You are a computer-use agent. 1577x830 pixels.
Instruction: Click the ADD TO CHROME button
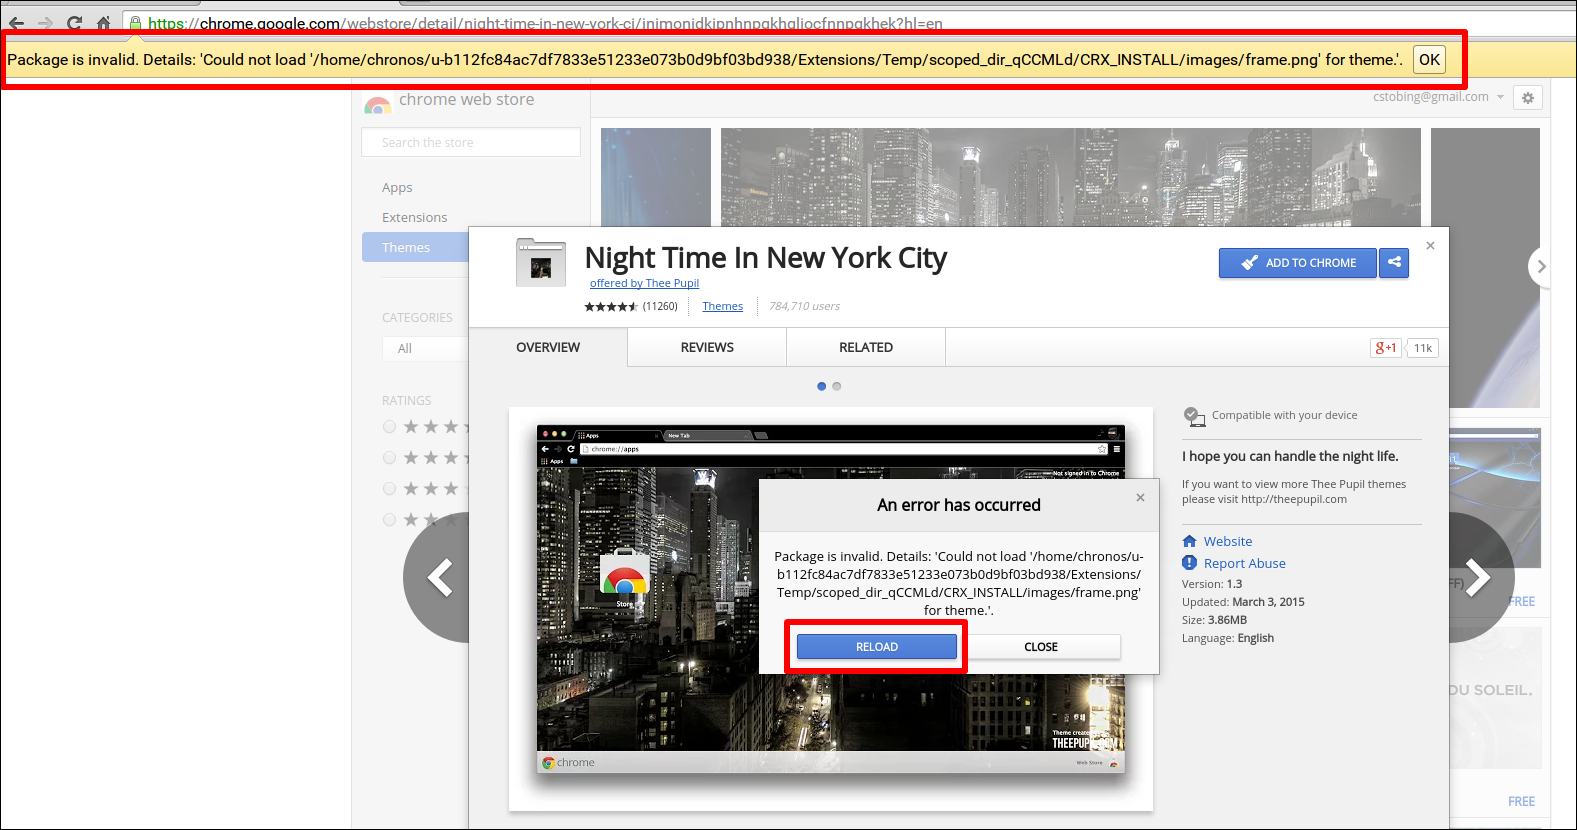tap(1298, 263)
